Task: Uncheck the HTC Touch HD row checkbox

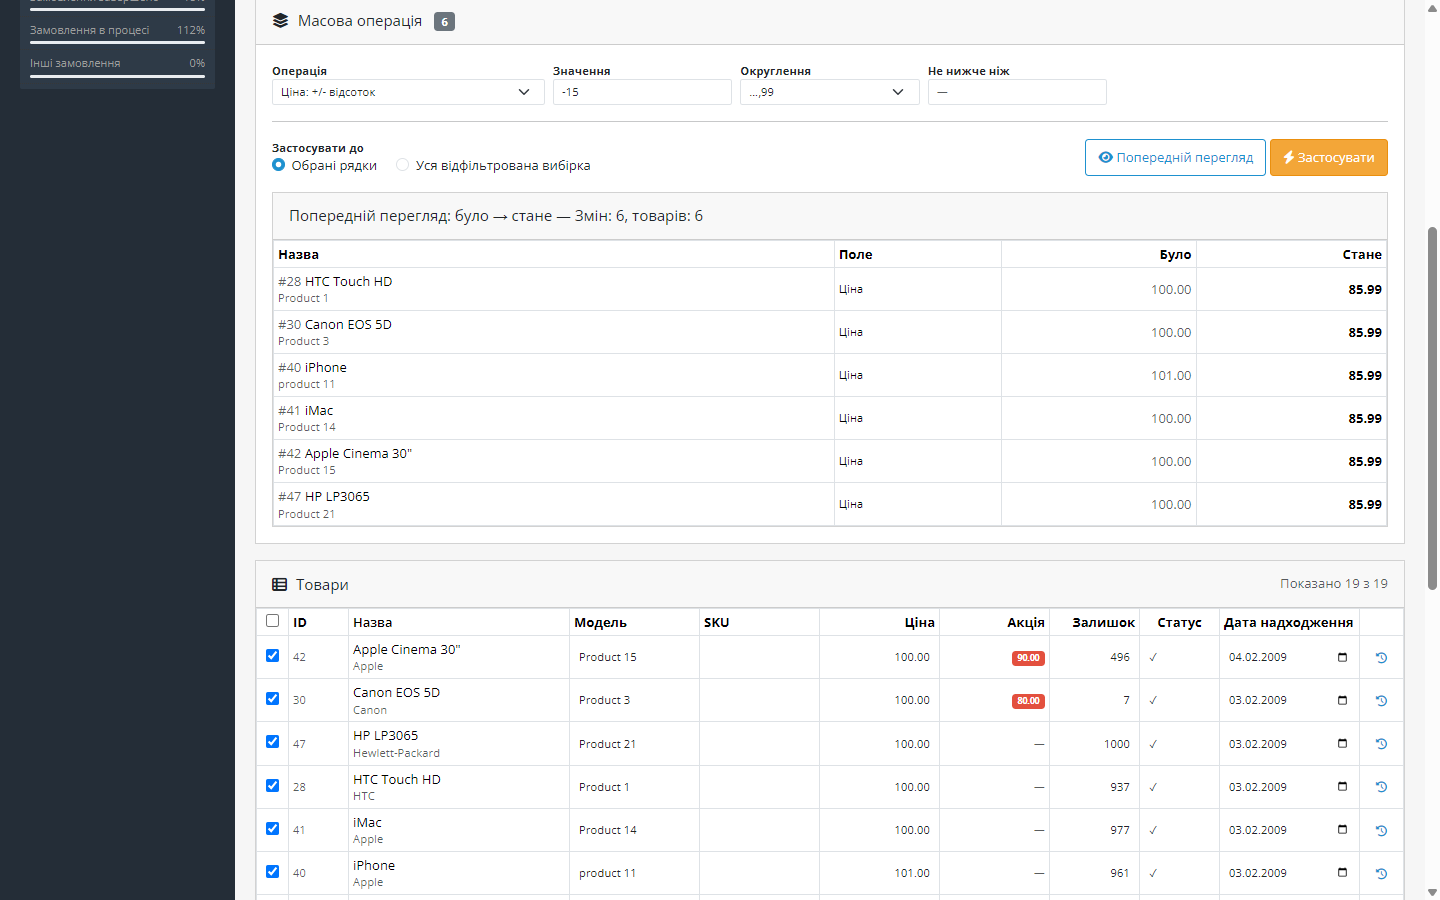Action: pyautogui.click(x=272, y=786)
